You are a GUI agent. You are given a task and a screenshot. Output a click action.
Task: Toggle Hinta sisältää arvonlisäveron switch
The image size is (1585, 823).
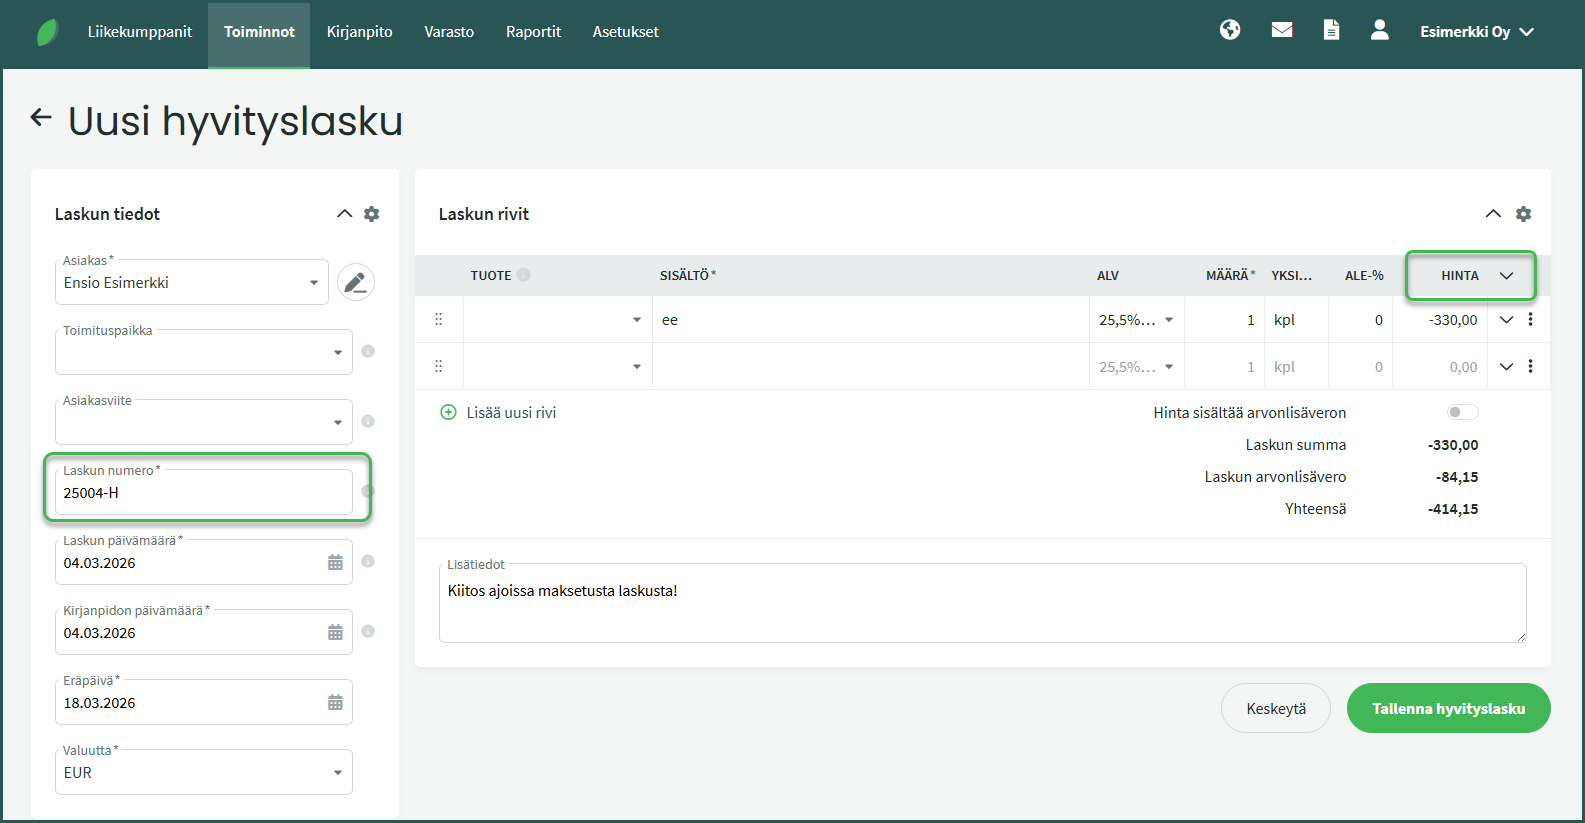1461,412
